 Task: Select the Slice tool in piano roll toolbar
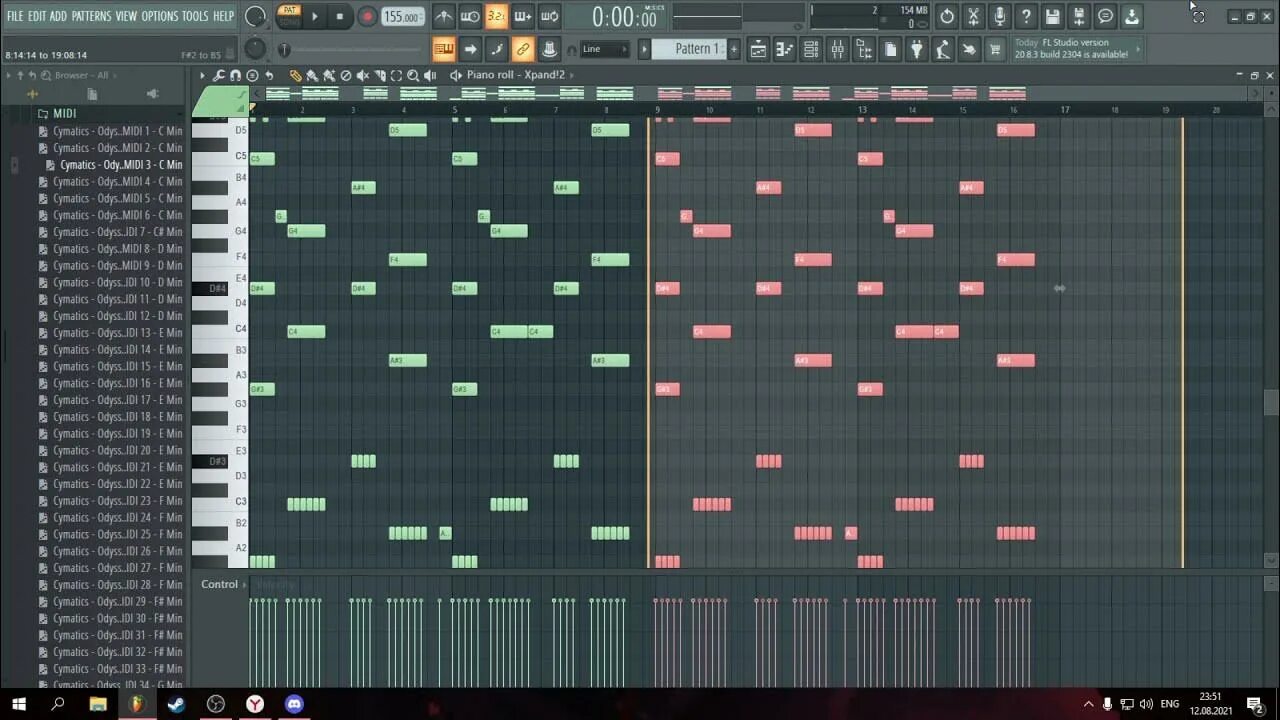point(379,75)
